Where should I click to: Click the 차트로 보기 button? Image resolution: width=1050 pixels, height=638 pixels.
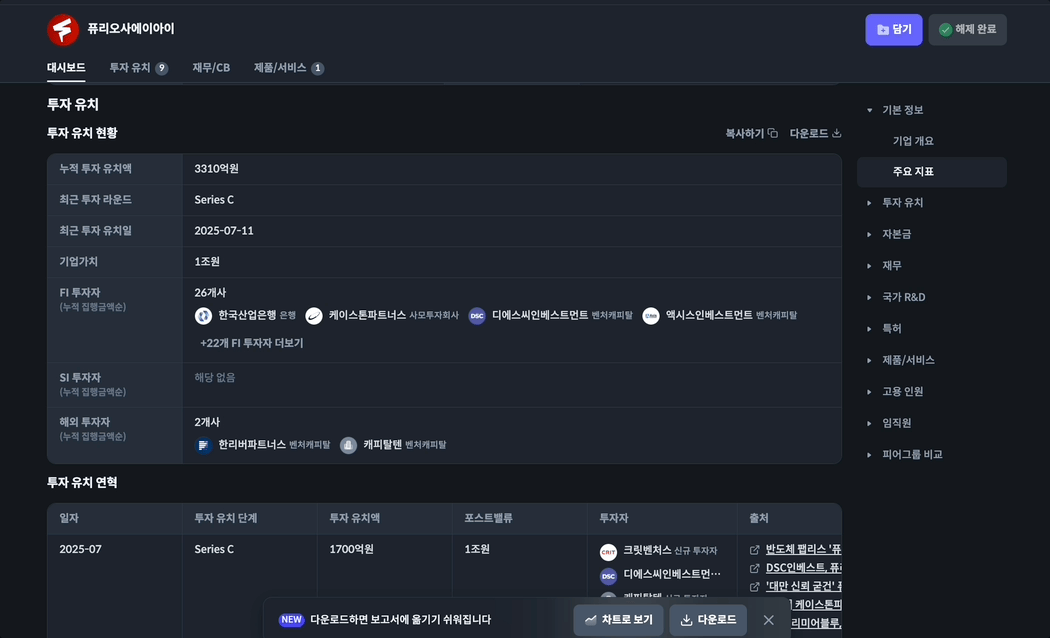[618, 620]
